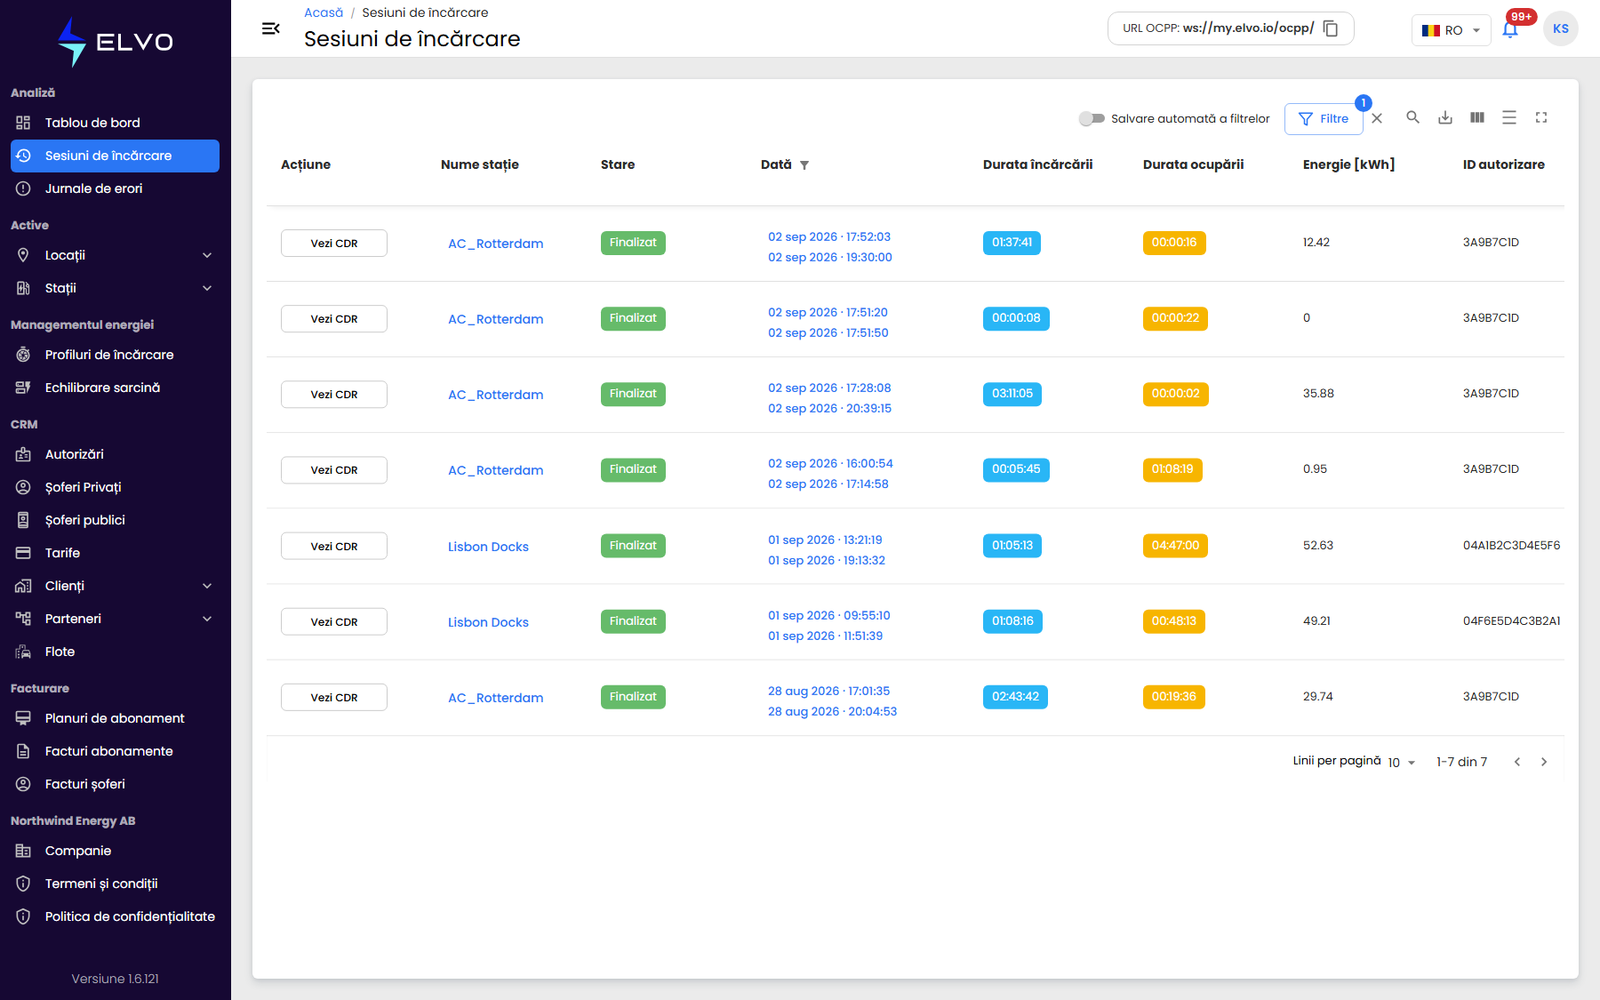Expand the Locații menu
The width and height of the screenshot is (1600, 1000).
(115, 255)
